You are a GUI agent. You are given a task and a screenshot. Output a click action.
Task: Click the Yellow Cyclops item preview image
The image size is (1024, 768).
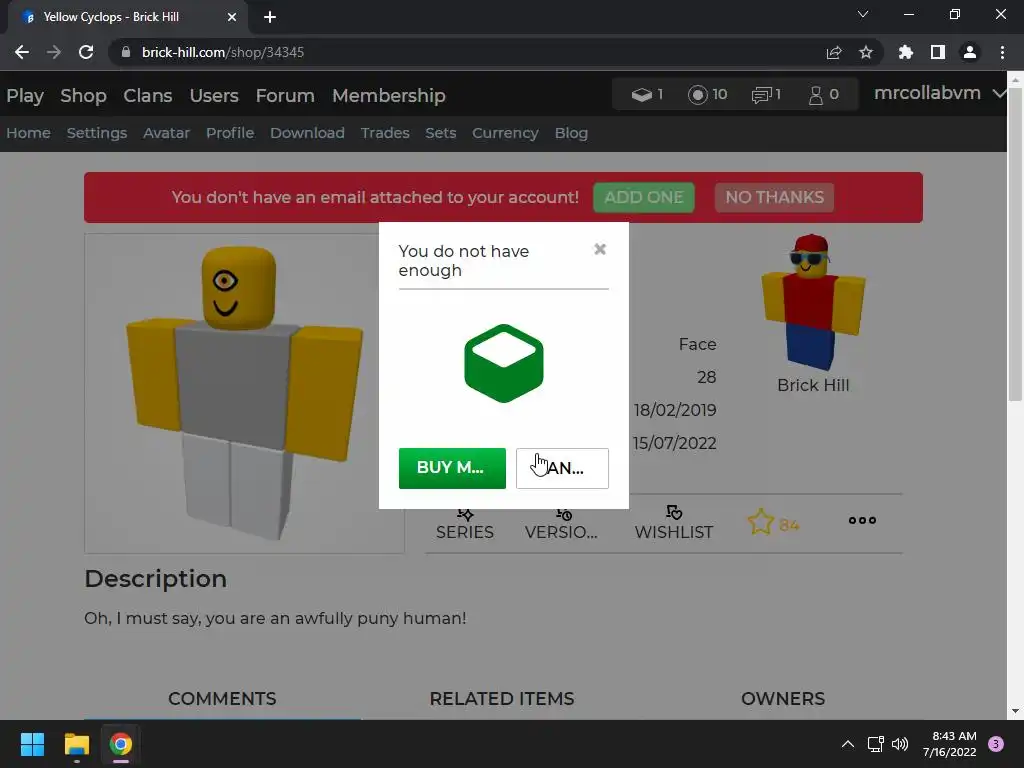click(x=244, y=393)
